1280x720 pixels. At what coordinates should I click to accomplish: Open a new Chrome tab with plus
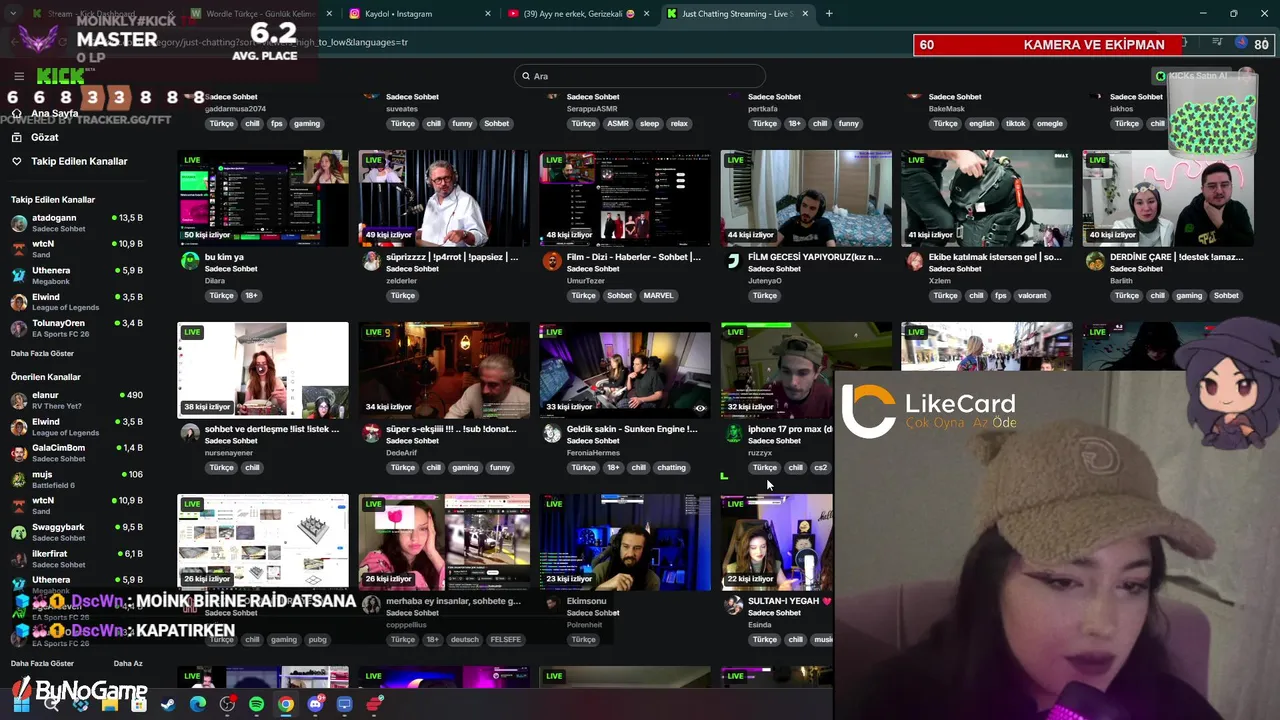(x=829, y=14)
